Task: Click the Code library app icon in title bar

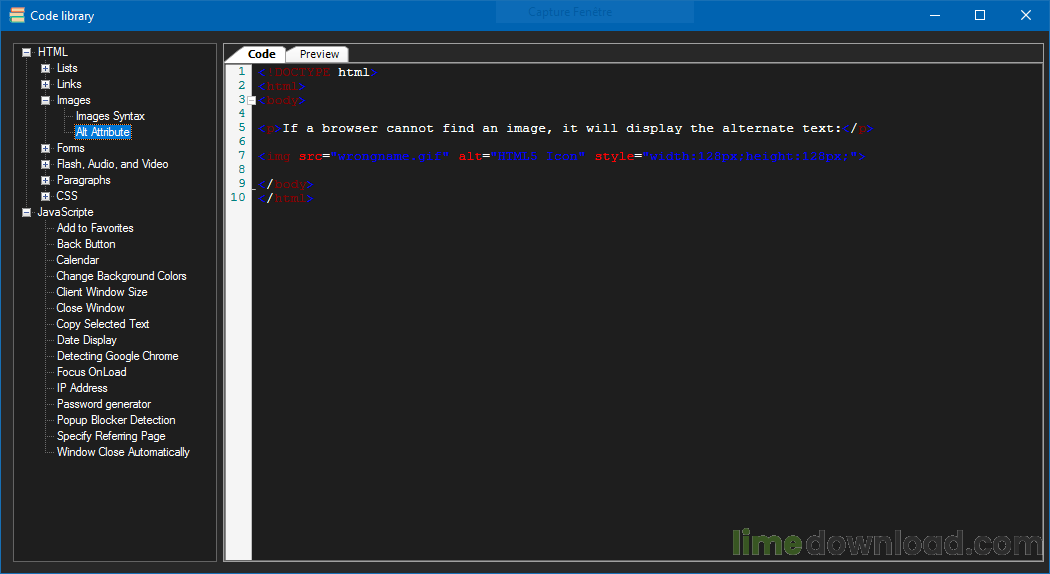Action: pos(17,15)
